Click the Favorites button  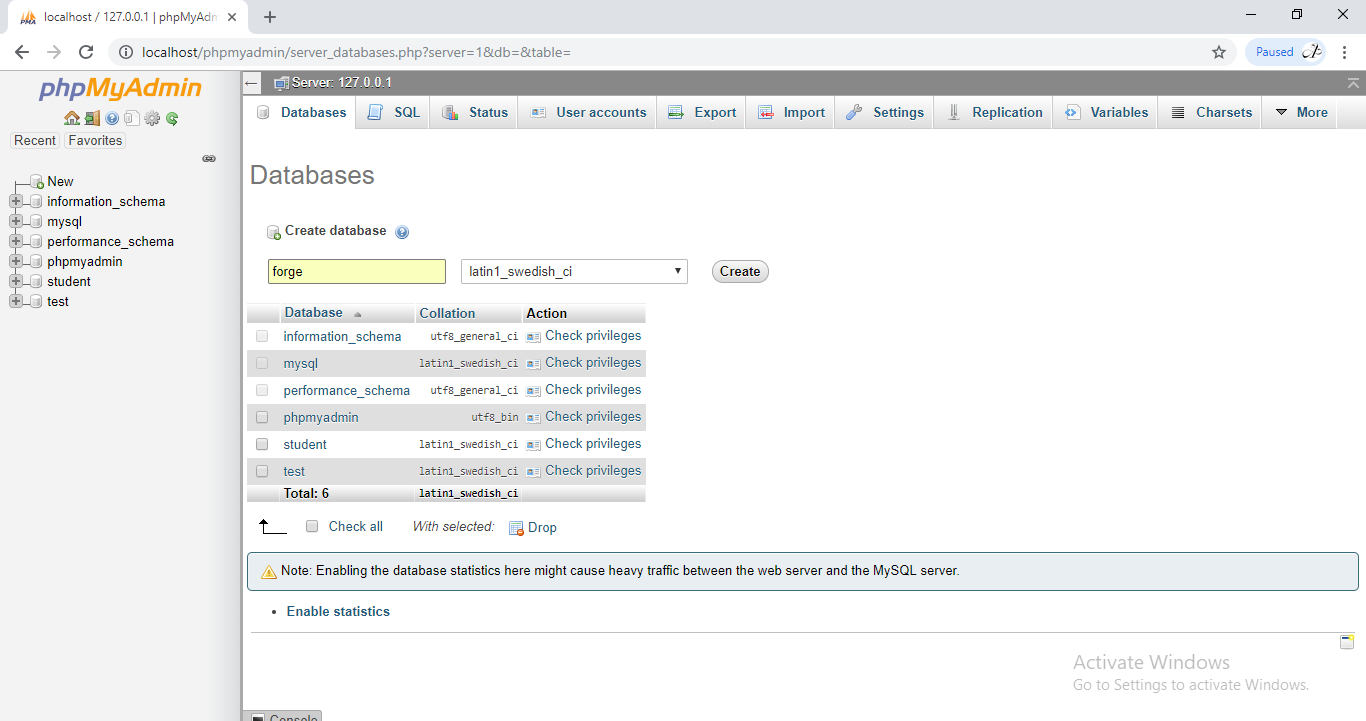[95, 141]
